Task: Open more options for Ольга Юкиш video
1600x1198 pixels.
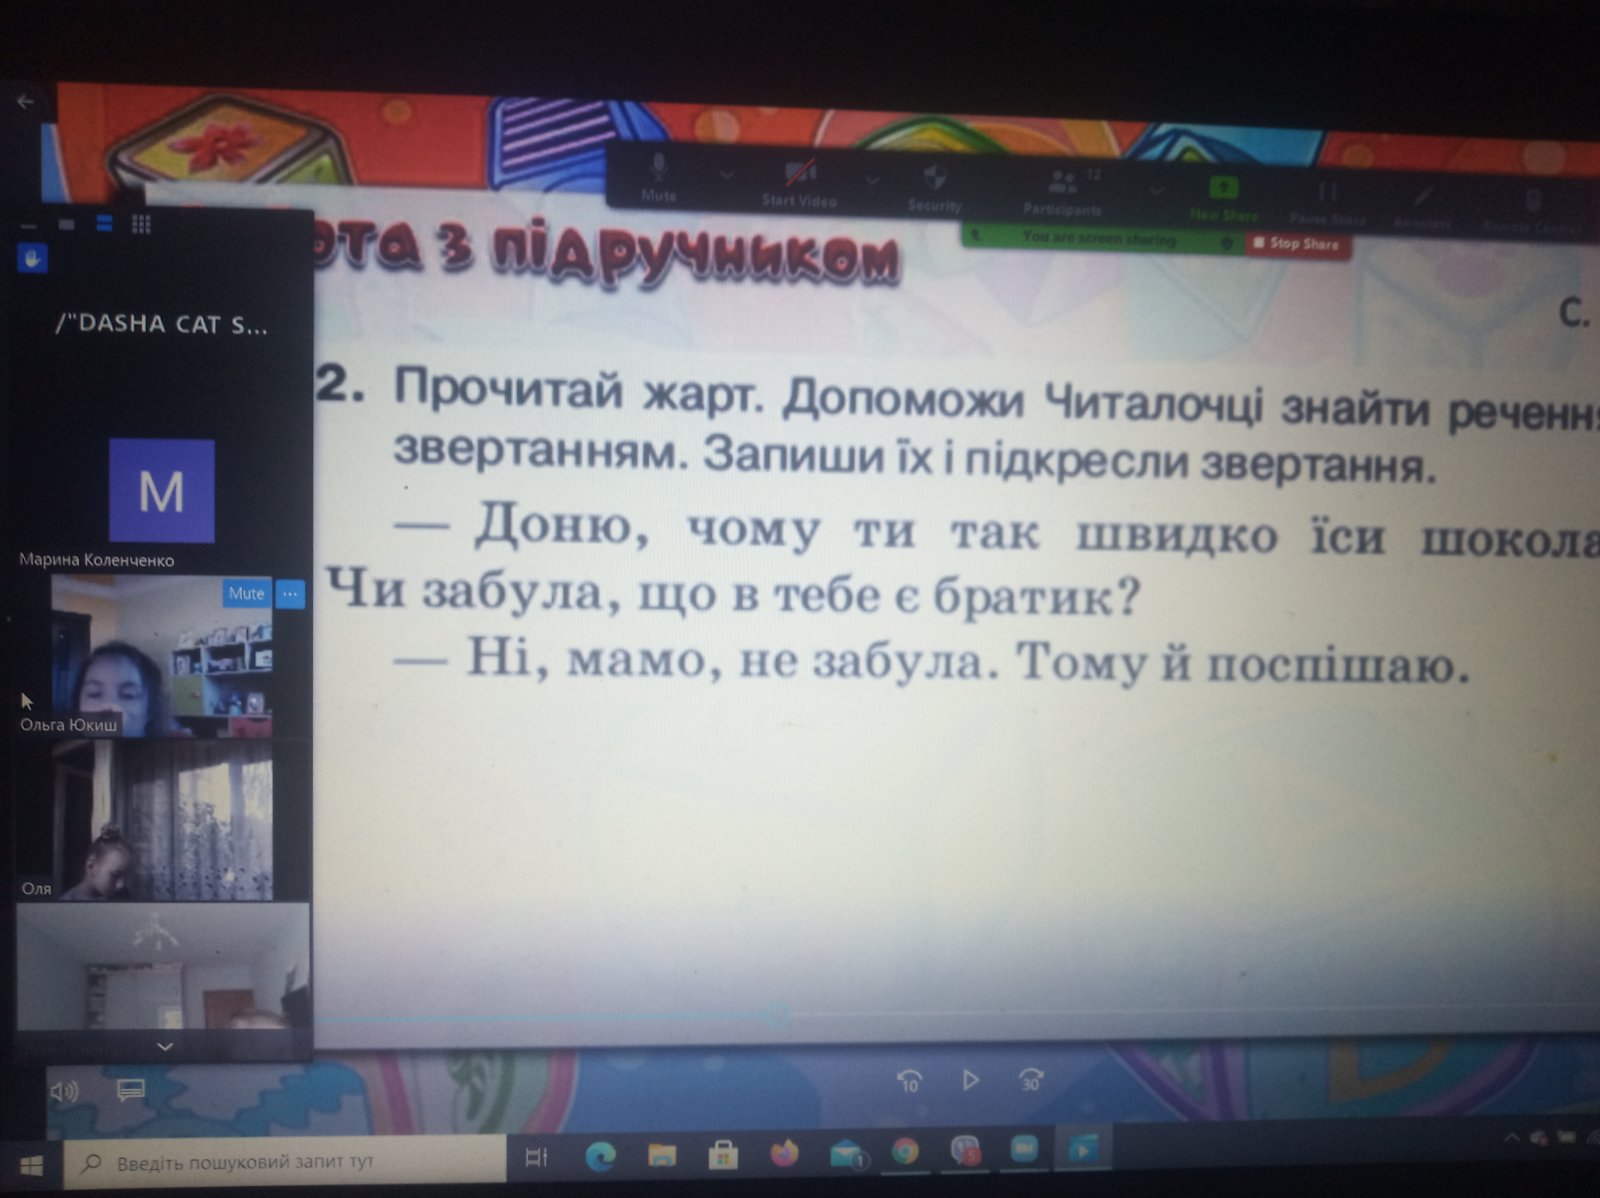Action: (x=290, y=594)
